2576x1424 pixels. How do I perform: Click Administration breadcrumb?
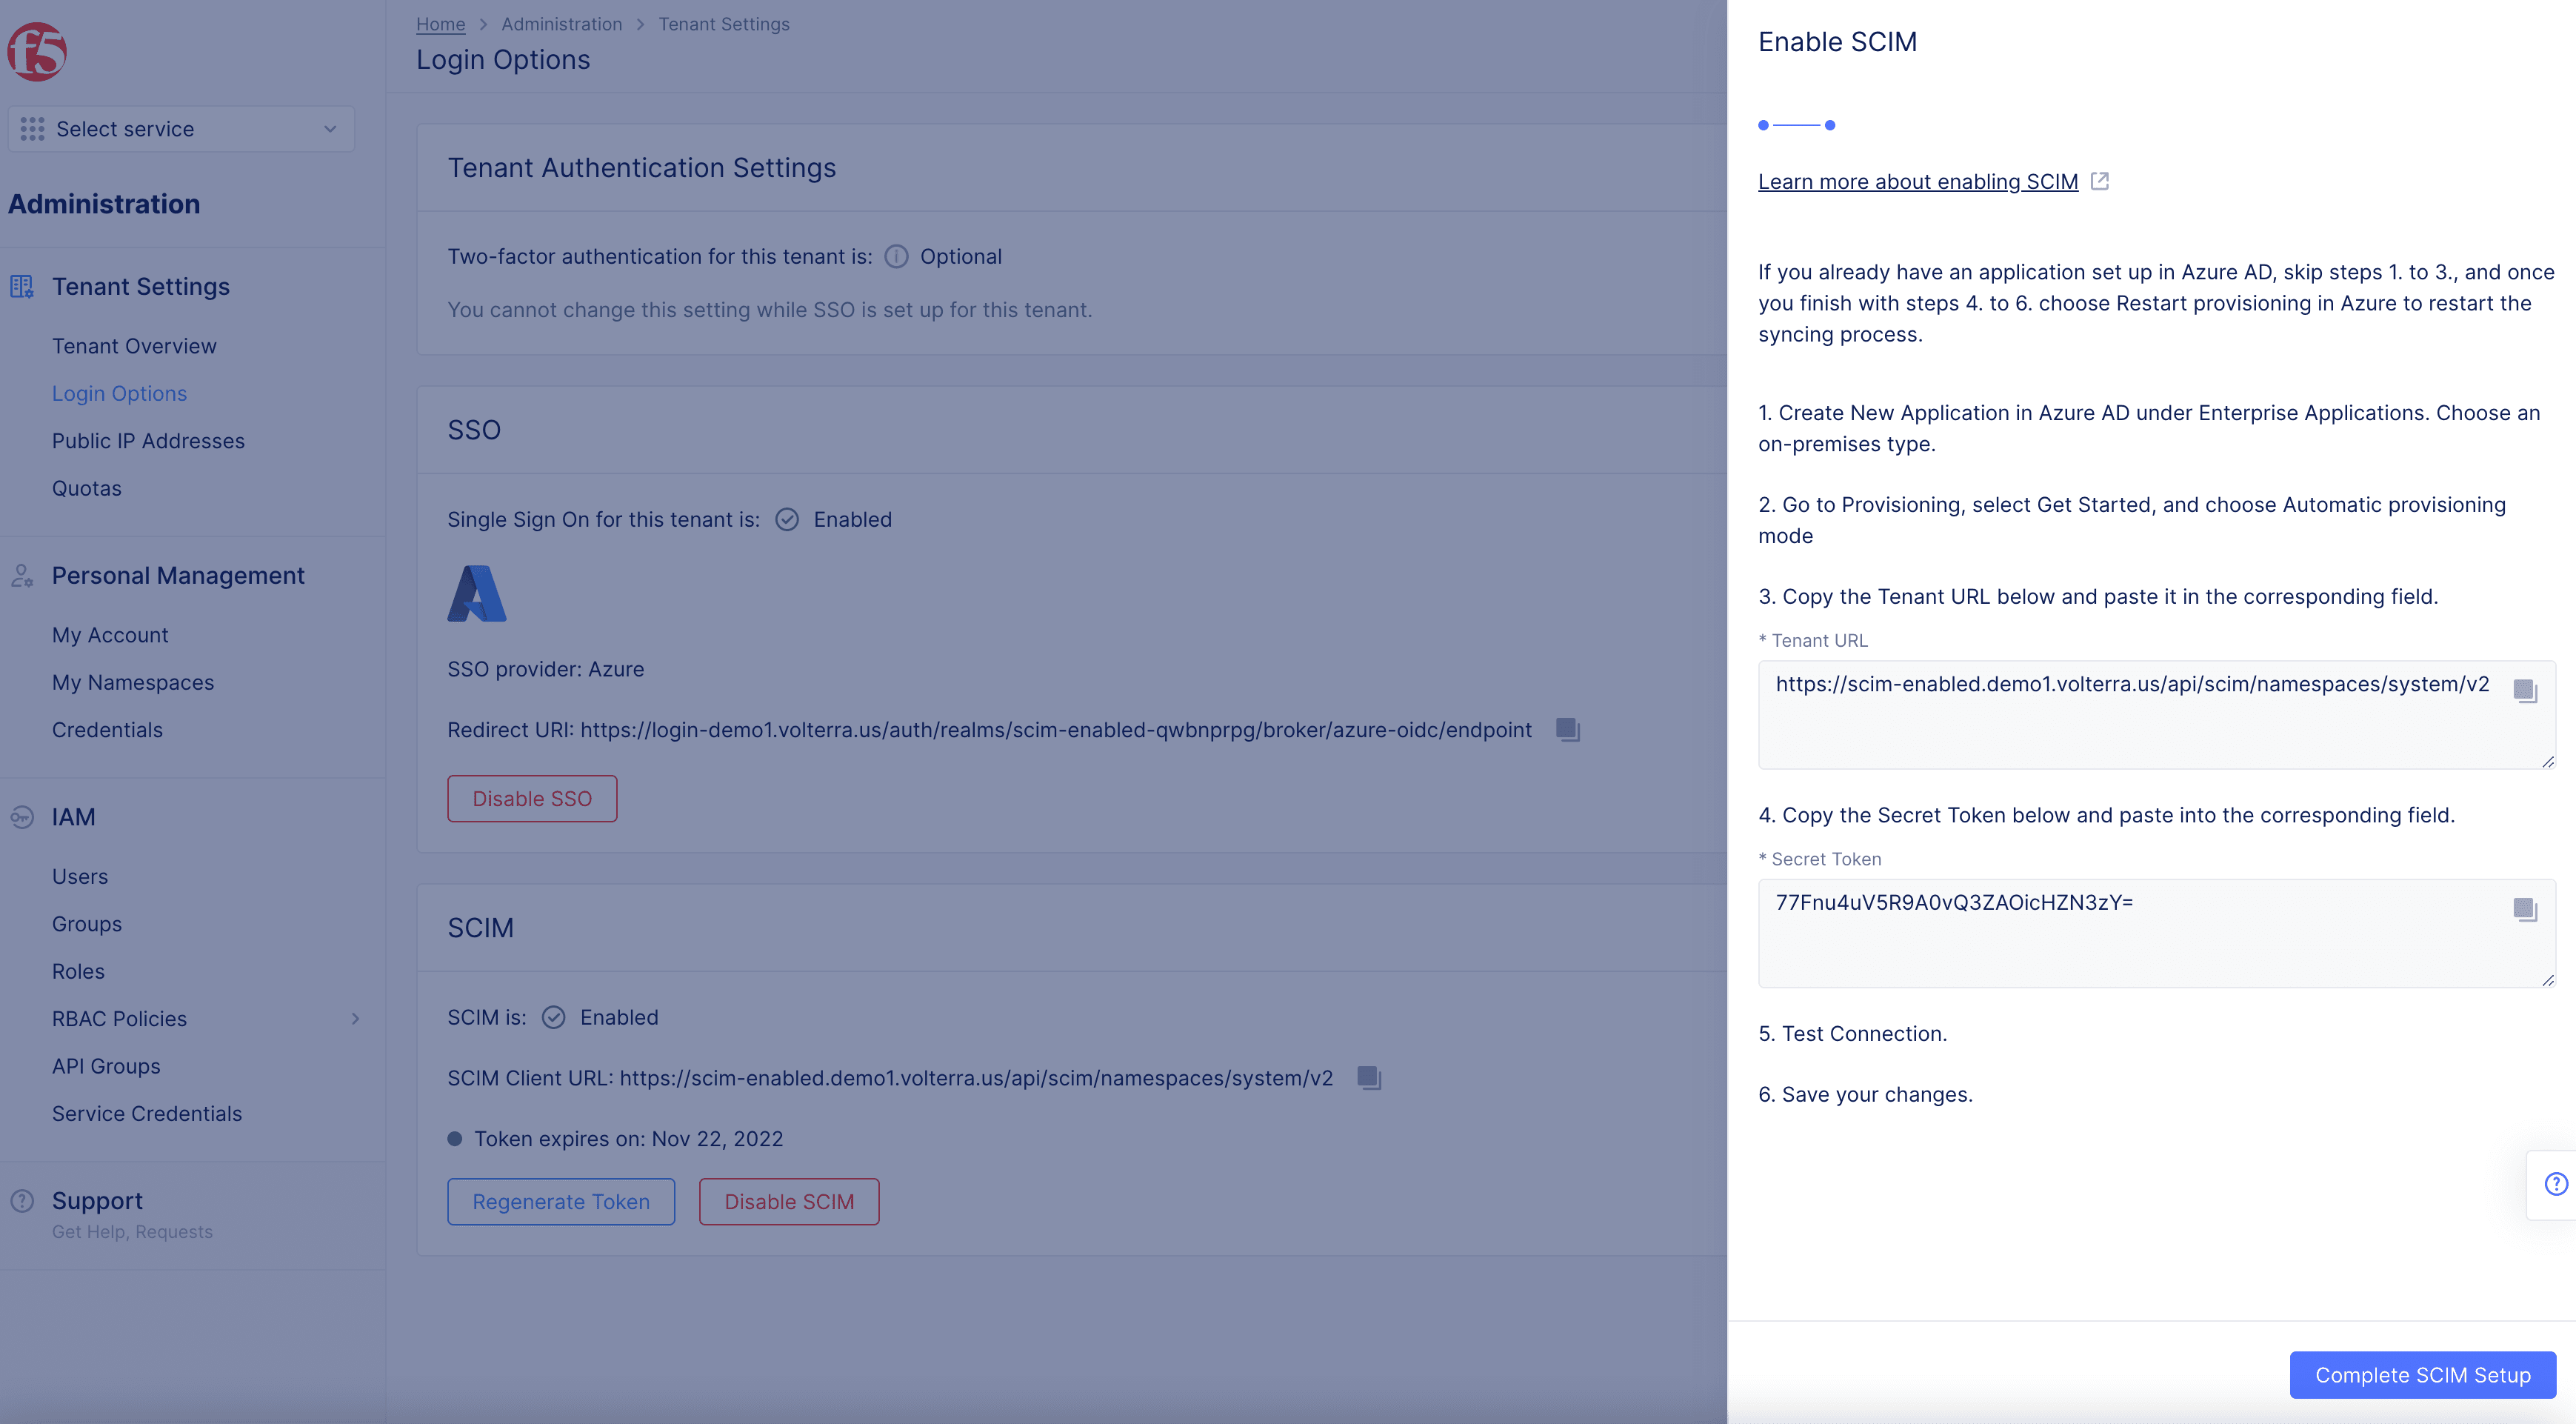pyautogui.click(x=562, y=24)
